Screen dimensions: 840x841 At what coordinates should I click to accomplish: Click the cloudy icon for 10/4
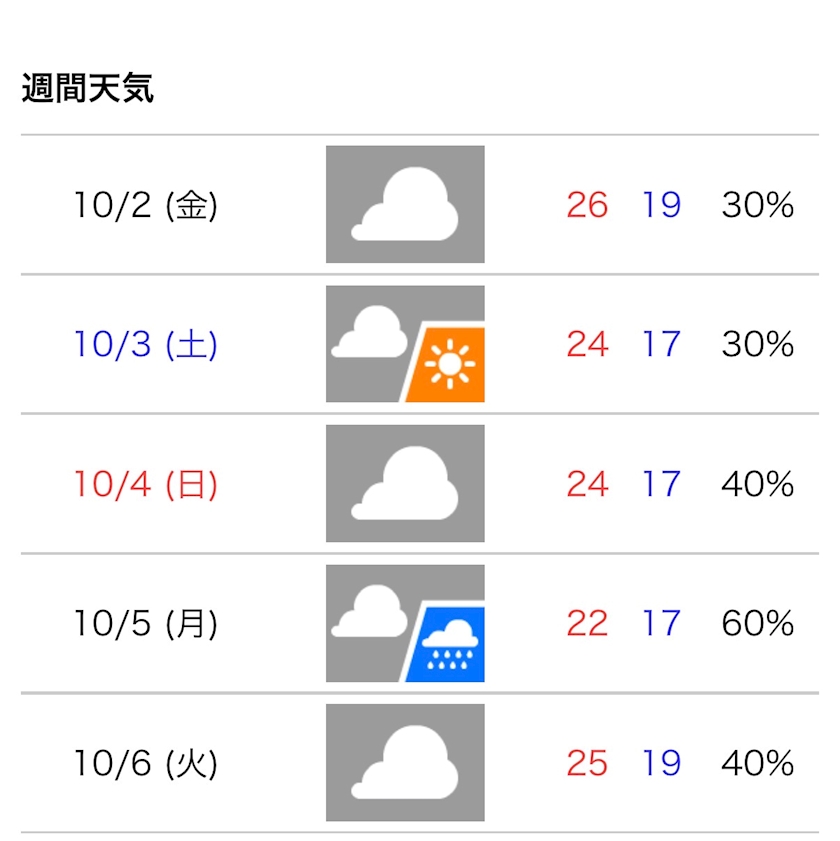coord(405,483)
